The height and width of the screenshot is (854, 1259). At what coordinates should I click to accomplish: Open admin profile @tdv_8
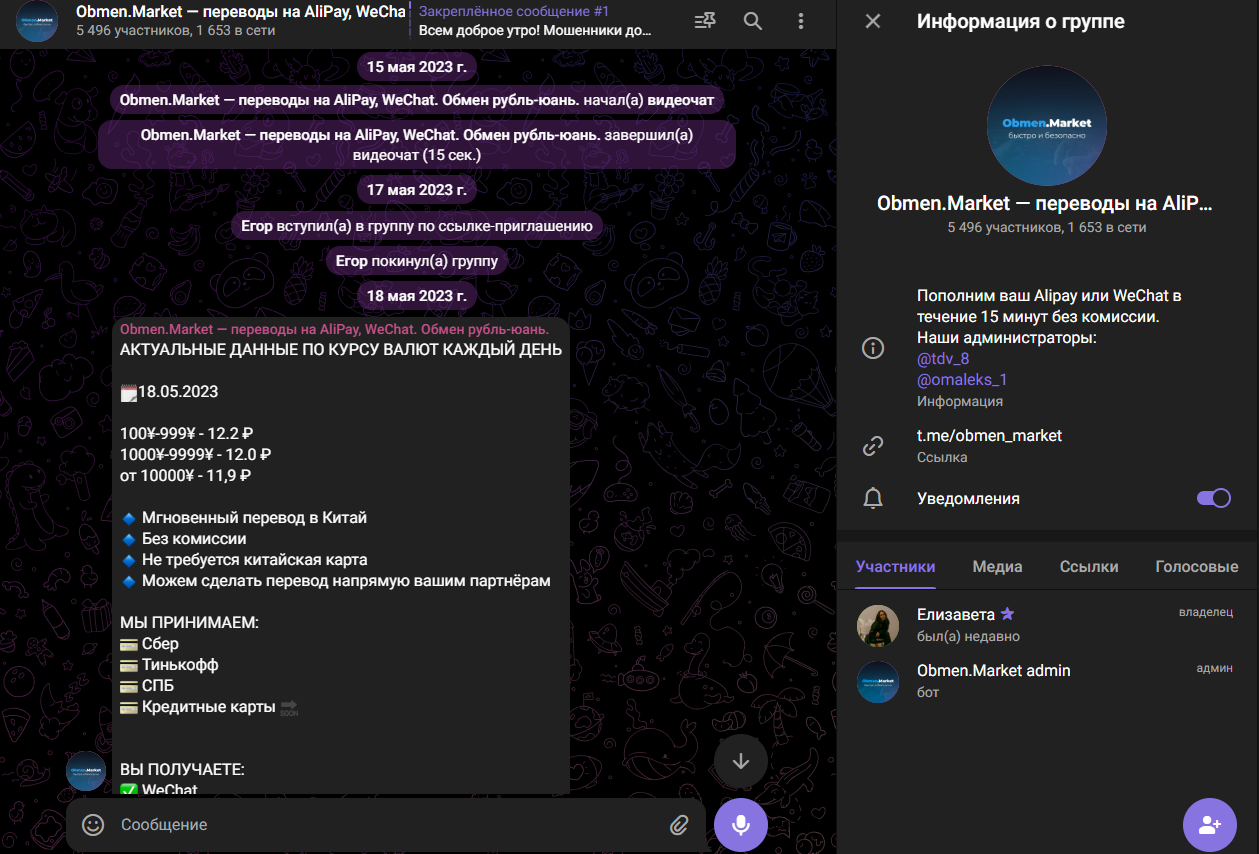tap(943, 358)
